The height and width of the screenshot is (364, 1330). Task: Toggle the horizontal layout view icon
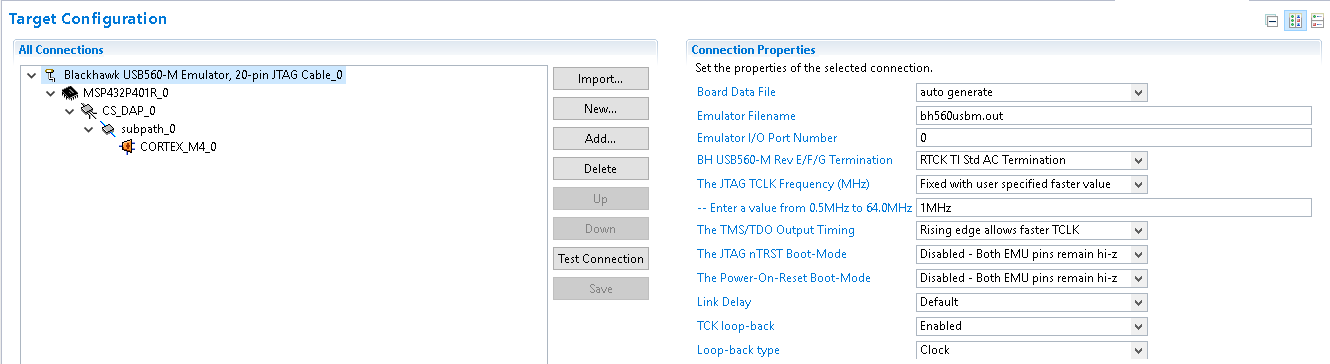click(x=1296, y=21)
